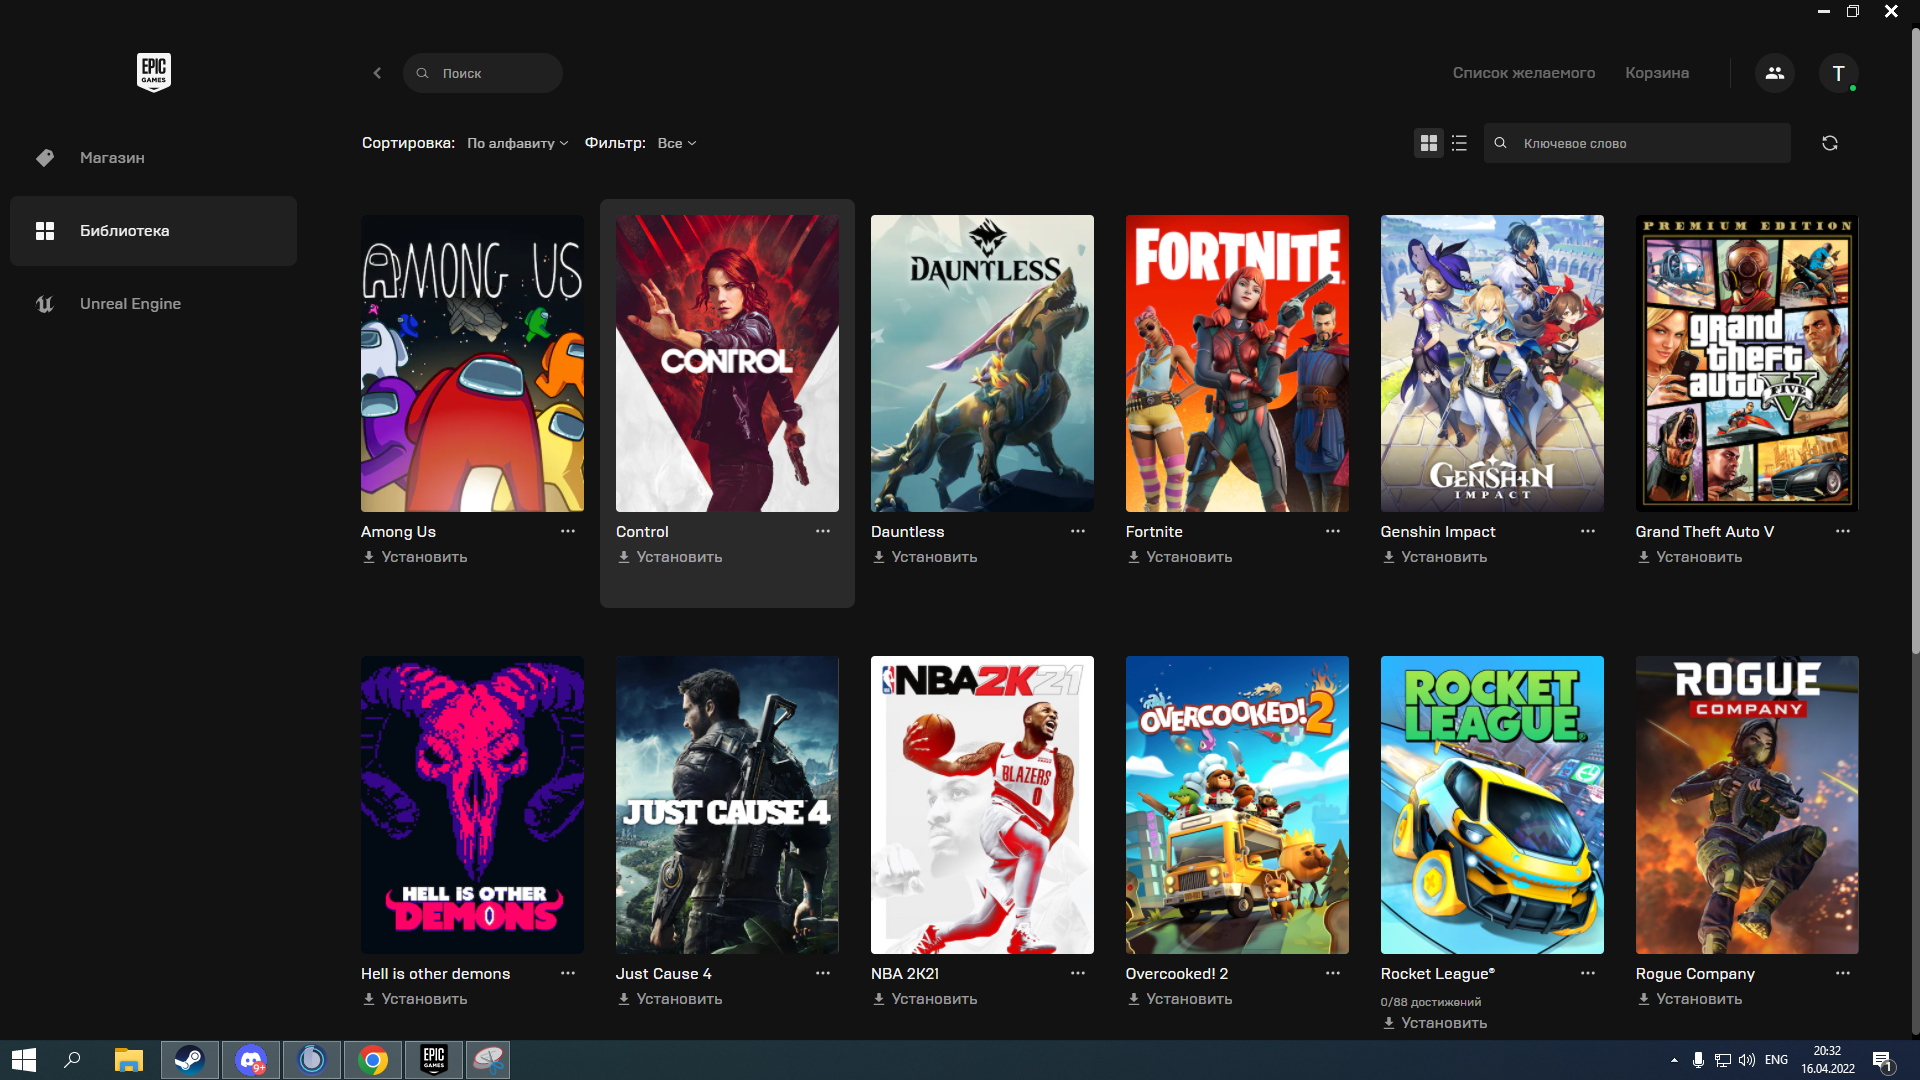Install Grand Theft Auto V via Установить
The width and height of the screenshot is (1920, 1080).
tap(1690, 557)
